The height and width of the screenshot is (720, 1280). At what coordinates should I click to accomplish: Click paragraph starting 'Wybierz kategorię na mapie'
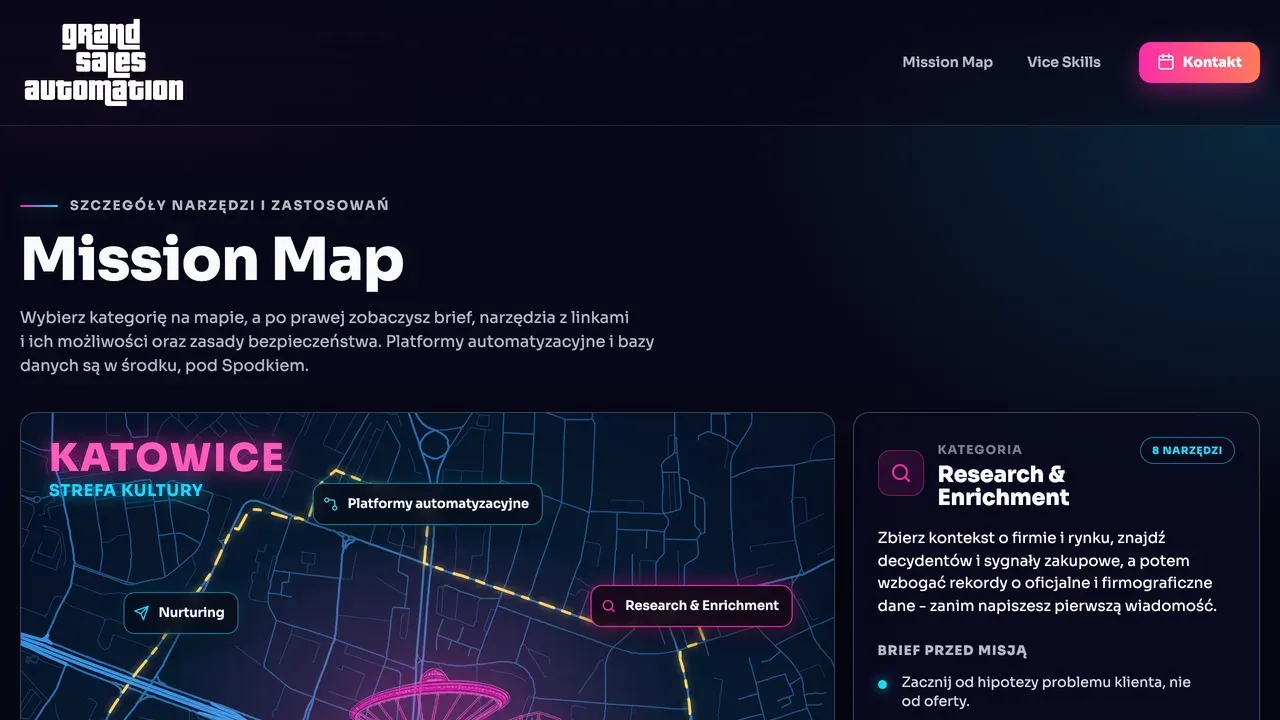[337, 341]
